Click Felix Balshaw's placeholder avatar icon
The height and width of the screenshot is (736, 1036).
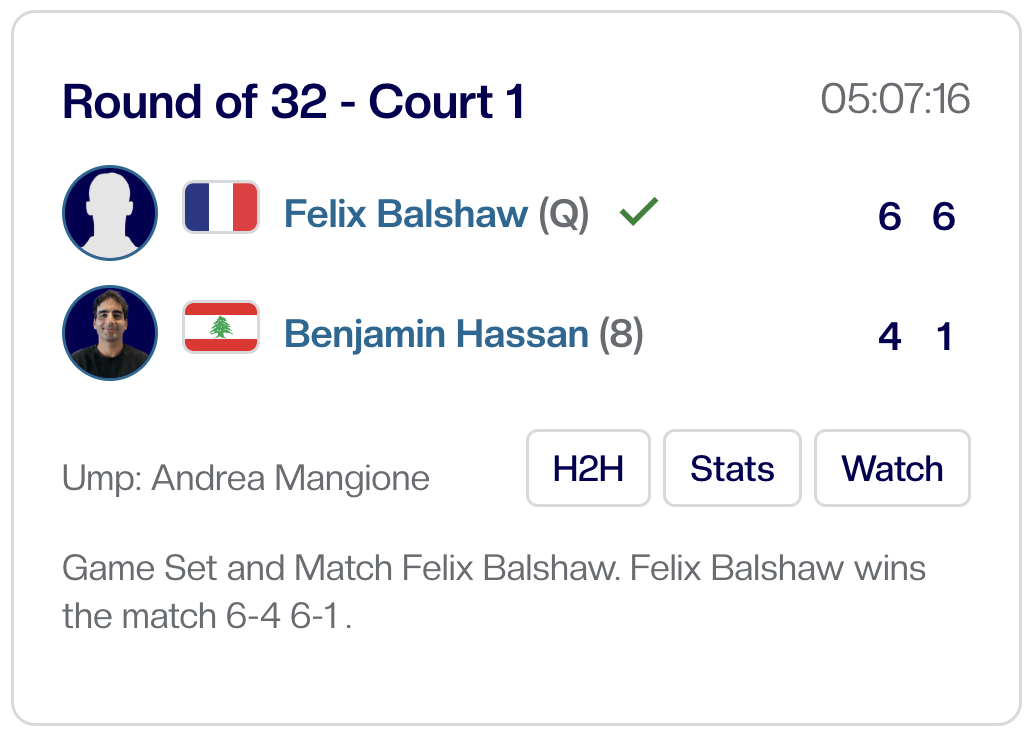click(110, 213)
